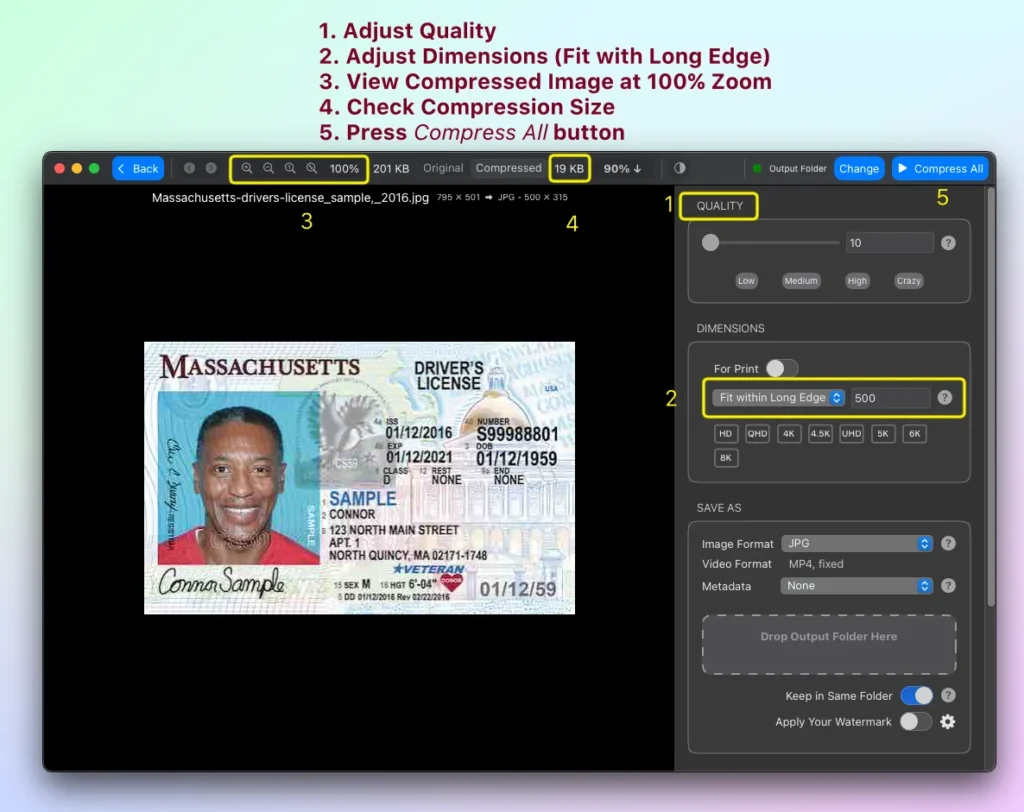Open the Quality help question mark
The image size is (1024, 812).
(948, 243)
